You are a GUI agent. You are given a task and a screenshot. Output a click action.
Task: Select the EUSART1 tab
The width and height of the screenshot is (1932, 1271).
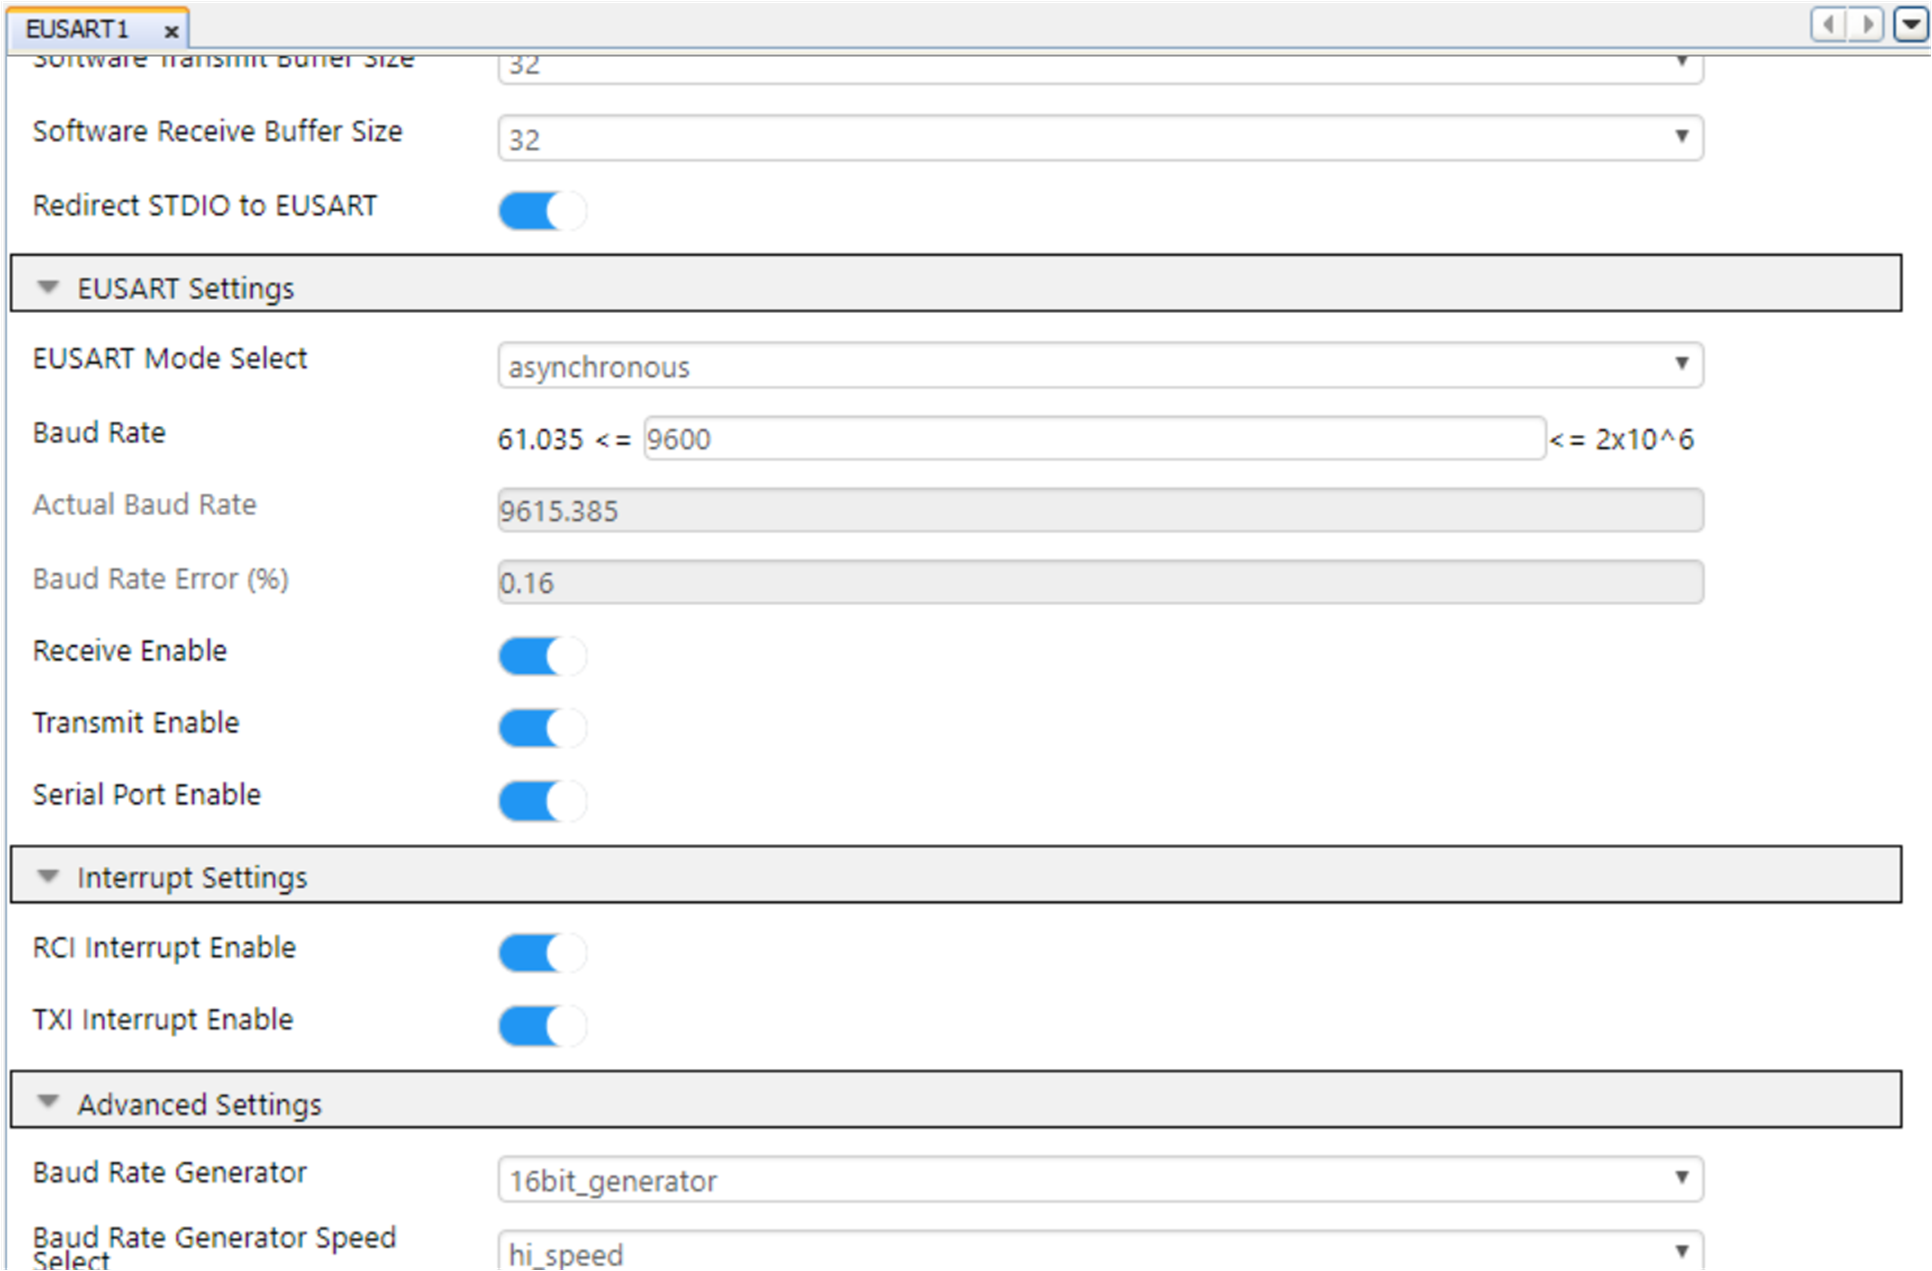pos(78,29)
